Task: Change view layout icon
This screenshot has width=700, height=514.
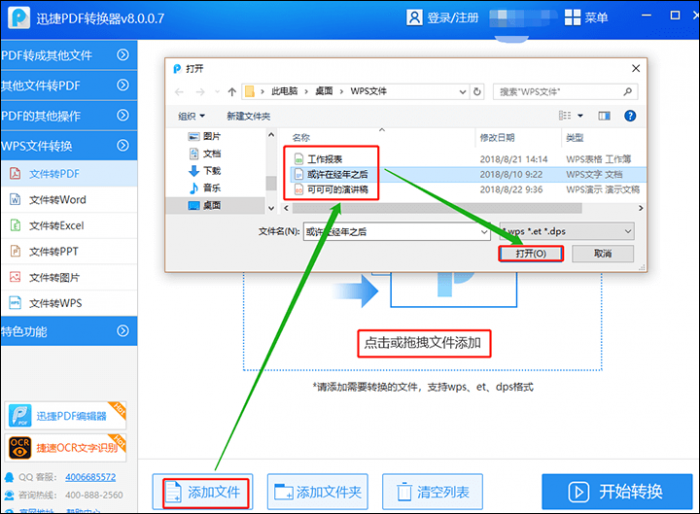Action: click(x=565, y=116)
